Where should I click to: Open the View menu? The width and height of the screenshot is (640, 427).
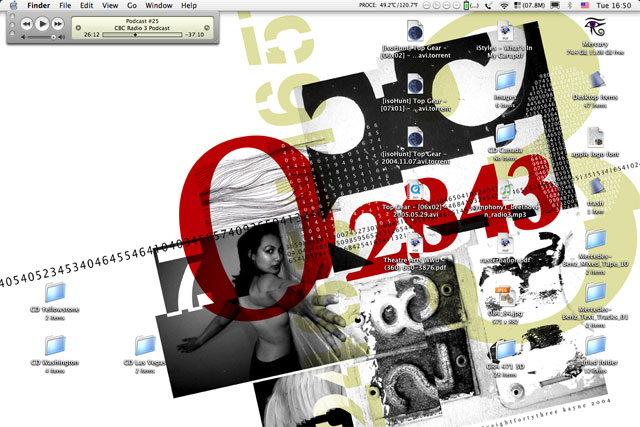tap(110, 5)
